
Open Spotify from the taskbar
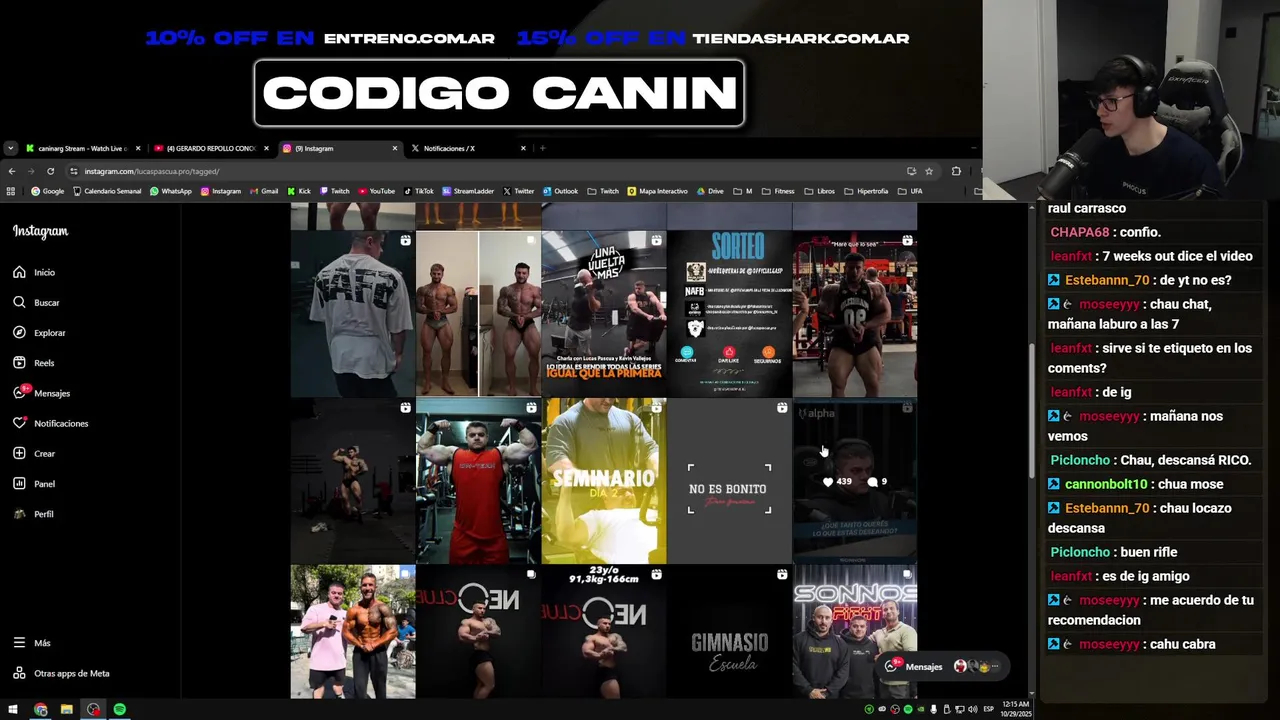pyautogui.click(x=119, y=709)
